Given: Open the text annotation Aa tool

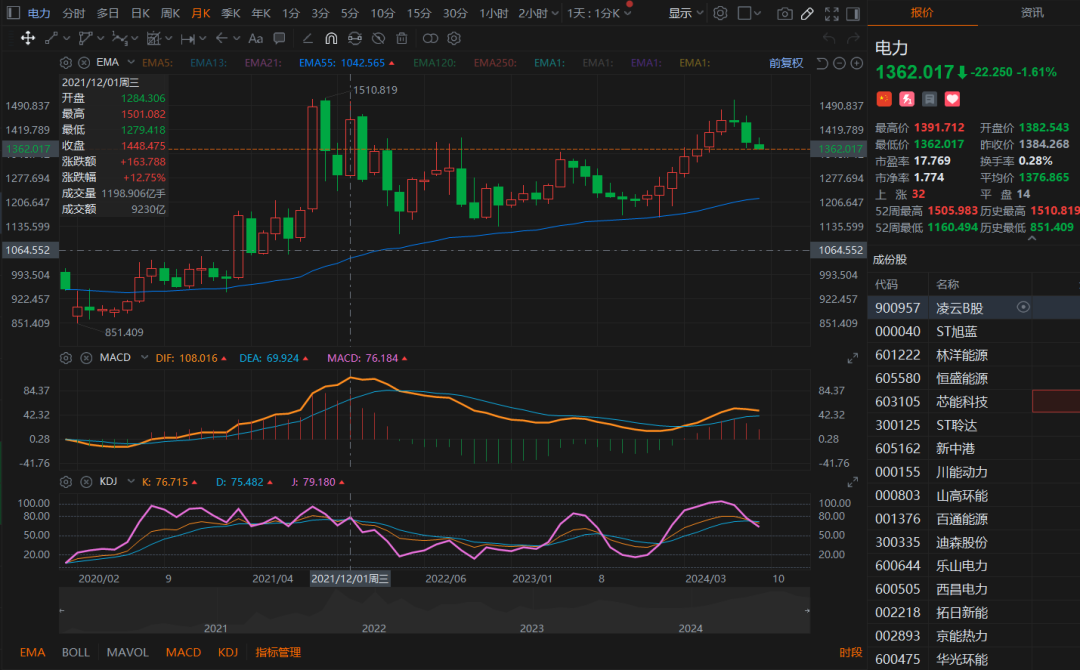Looking at the screenshot, I should 255,38.
